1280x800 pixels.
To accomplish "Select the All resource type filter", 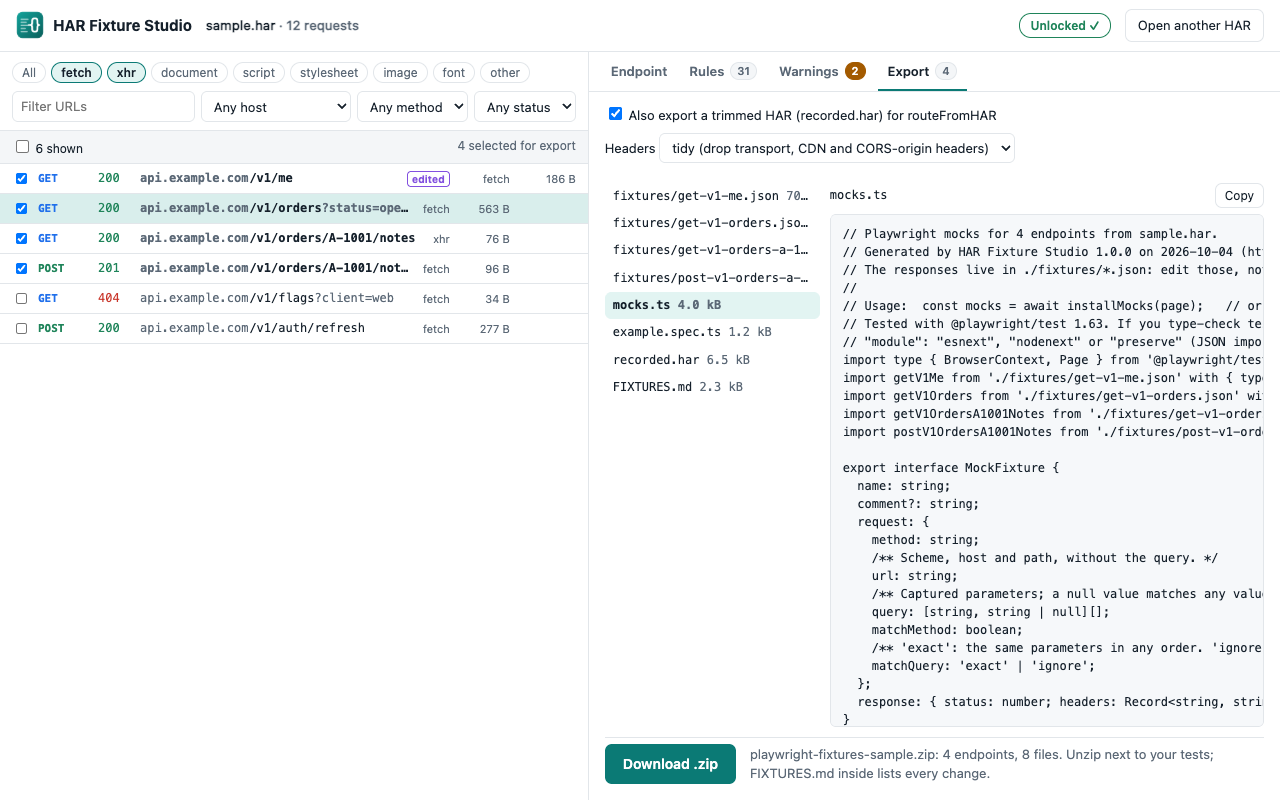I will click(29, 72).
